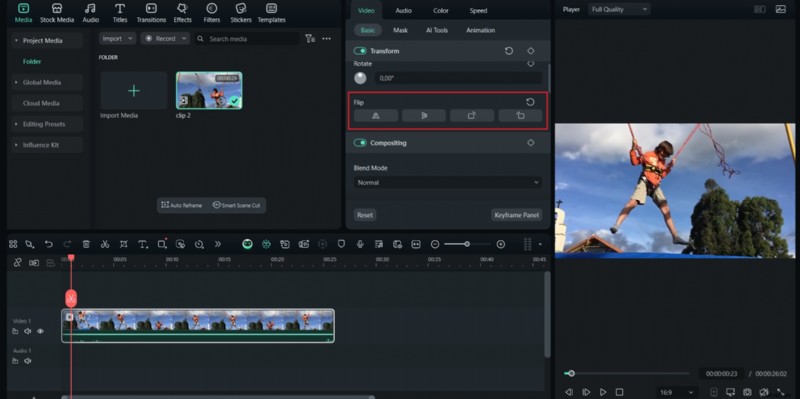Viewport: 800px width, 399px height.
Task: Open the Import dropdown
Action: pyautogui.click(x=117, y=39)
